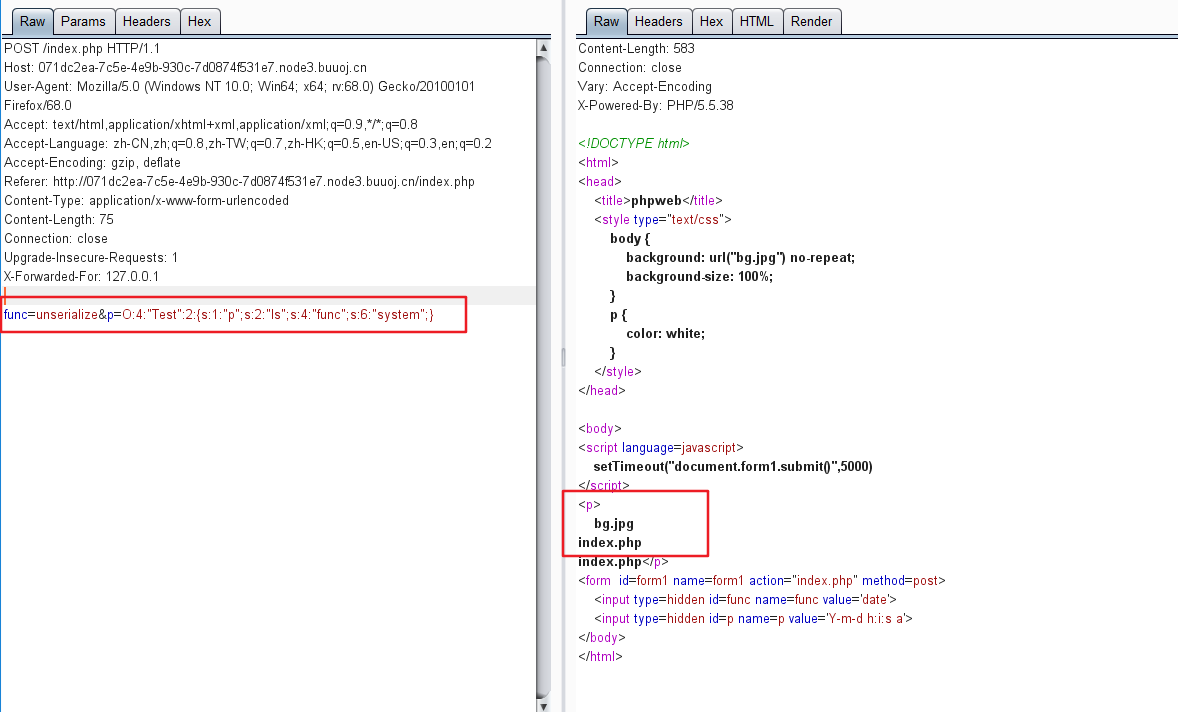
Task: Click the request scrollbar down arrow
Action: (x=544, y=706)
